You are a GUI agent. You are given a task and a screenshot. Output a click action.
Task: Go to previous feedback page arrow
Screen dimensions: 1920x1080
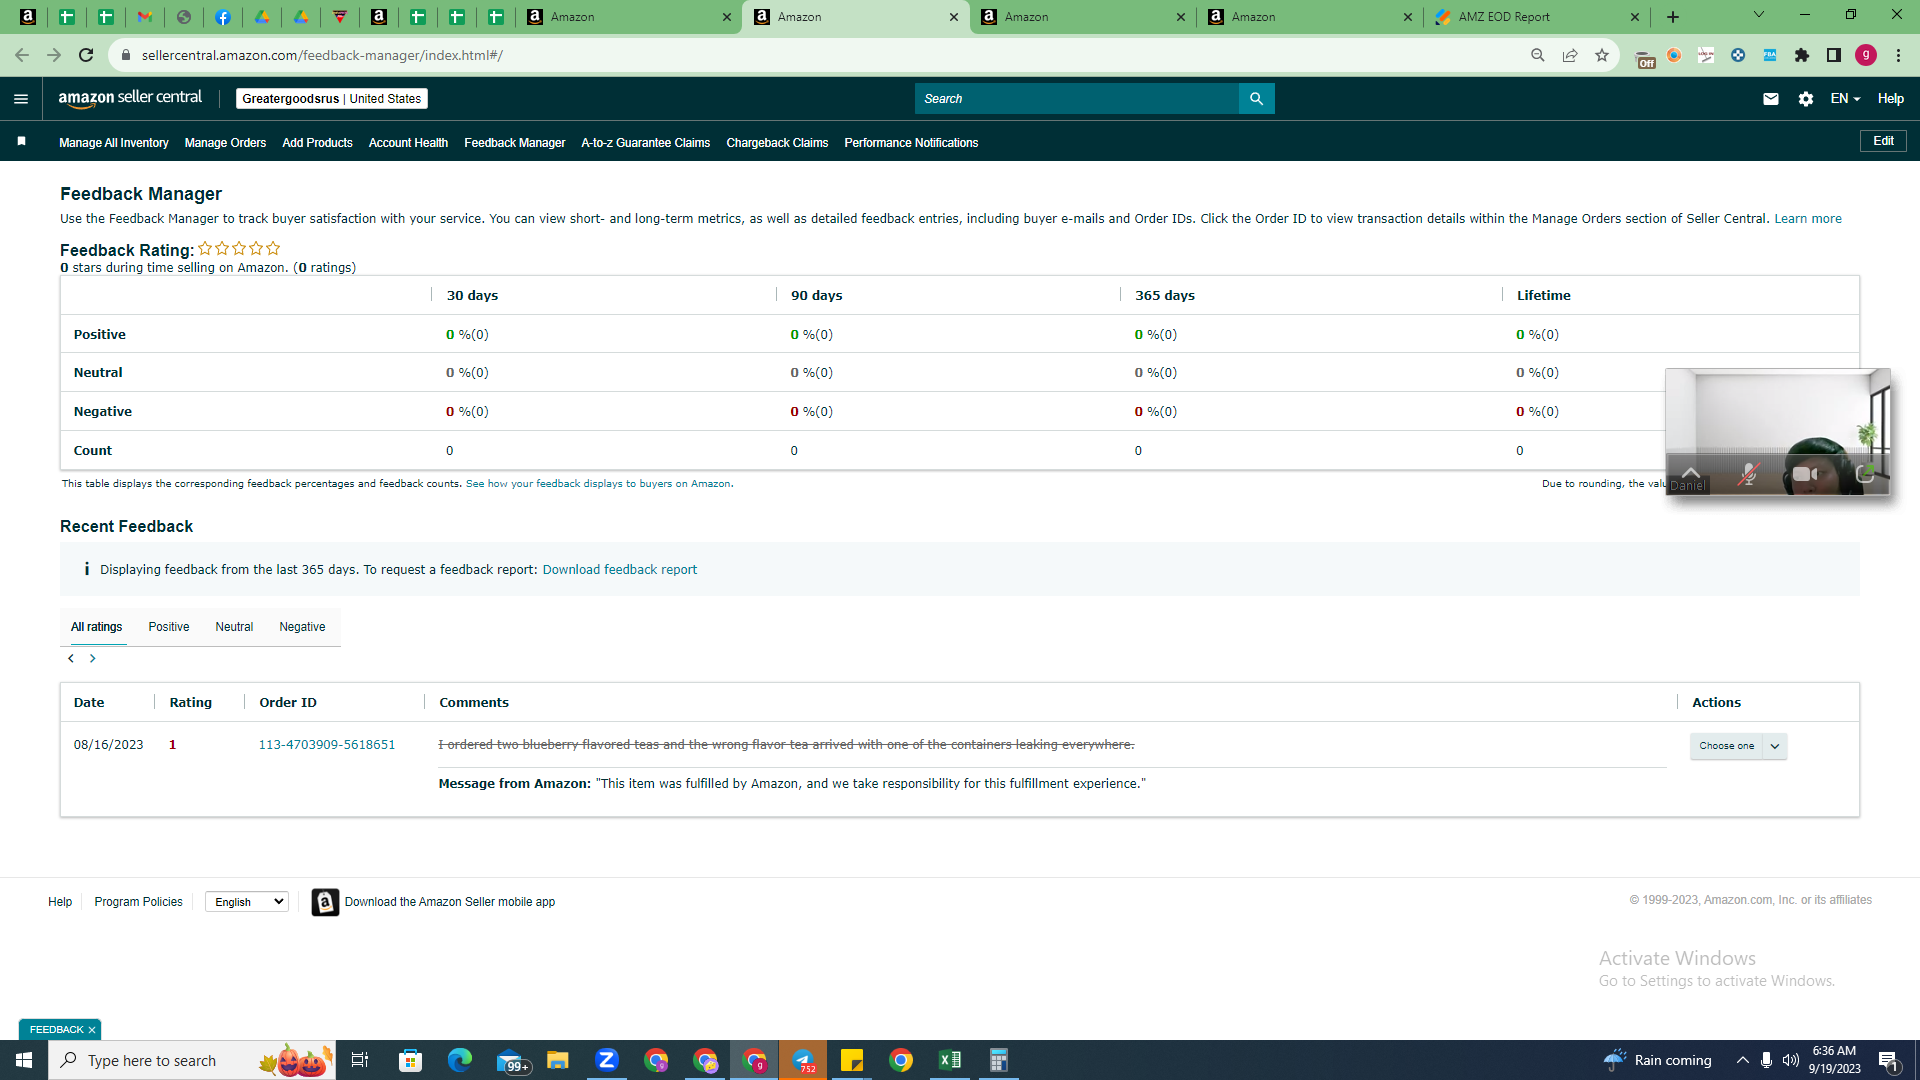[71, 659]
